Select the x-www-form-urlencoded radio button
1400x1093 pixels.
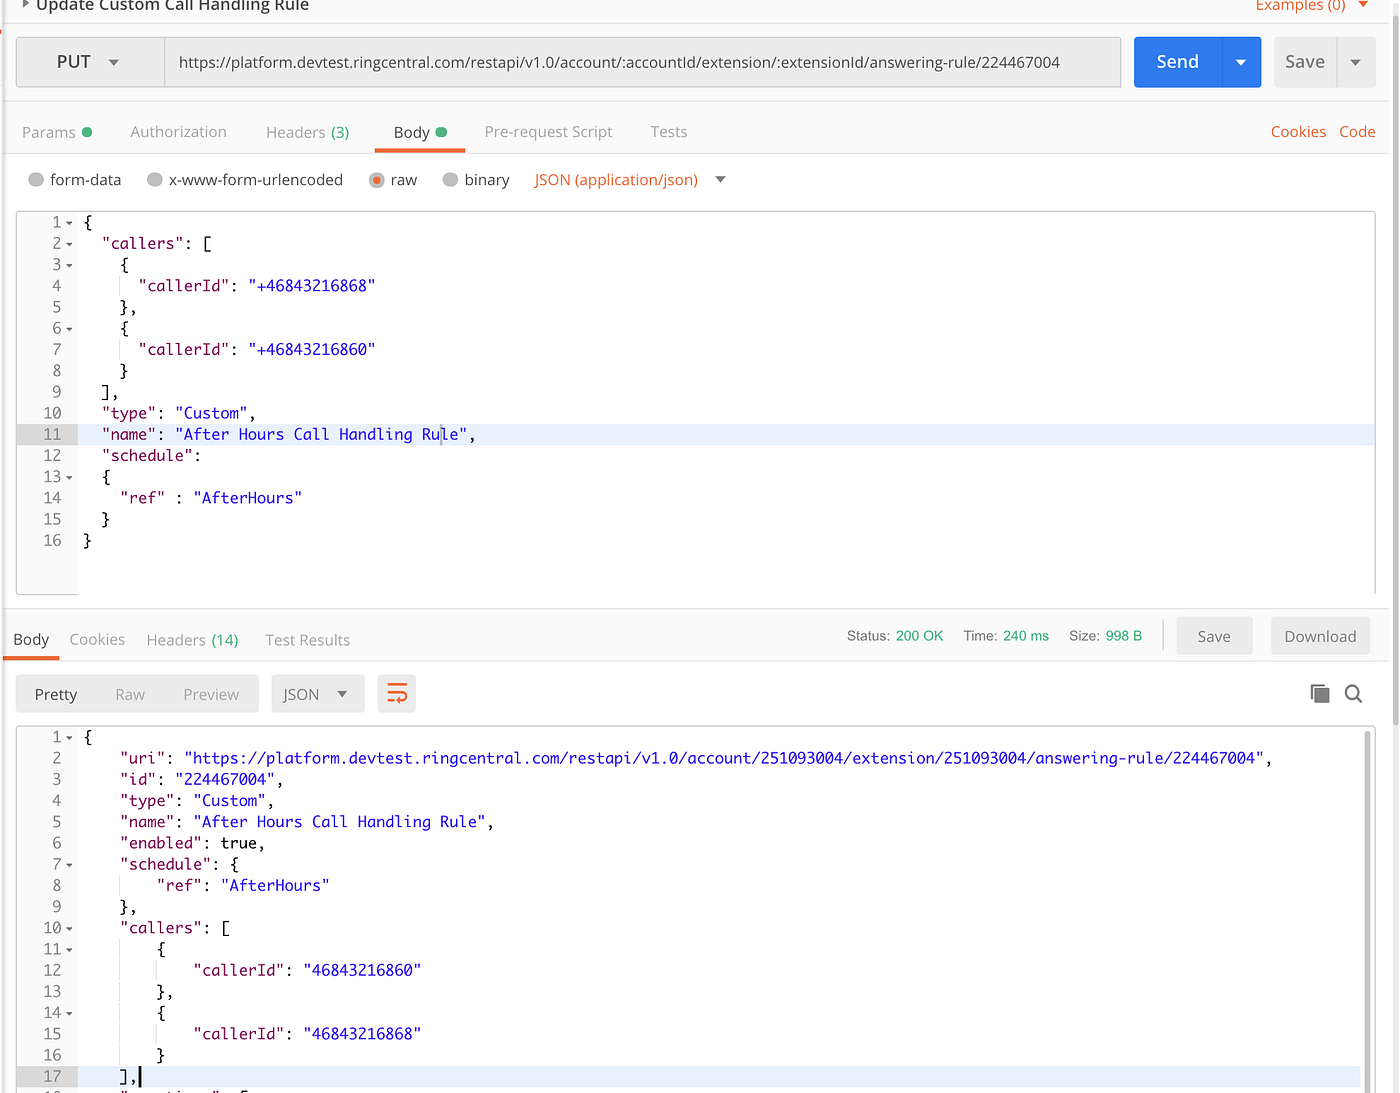pyautogui.click(x=154, y=179)
